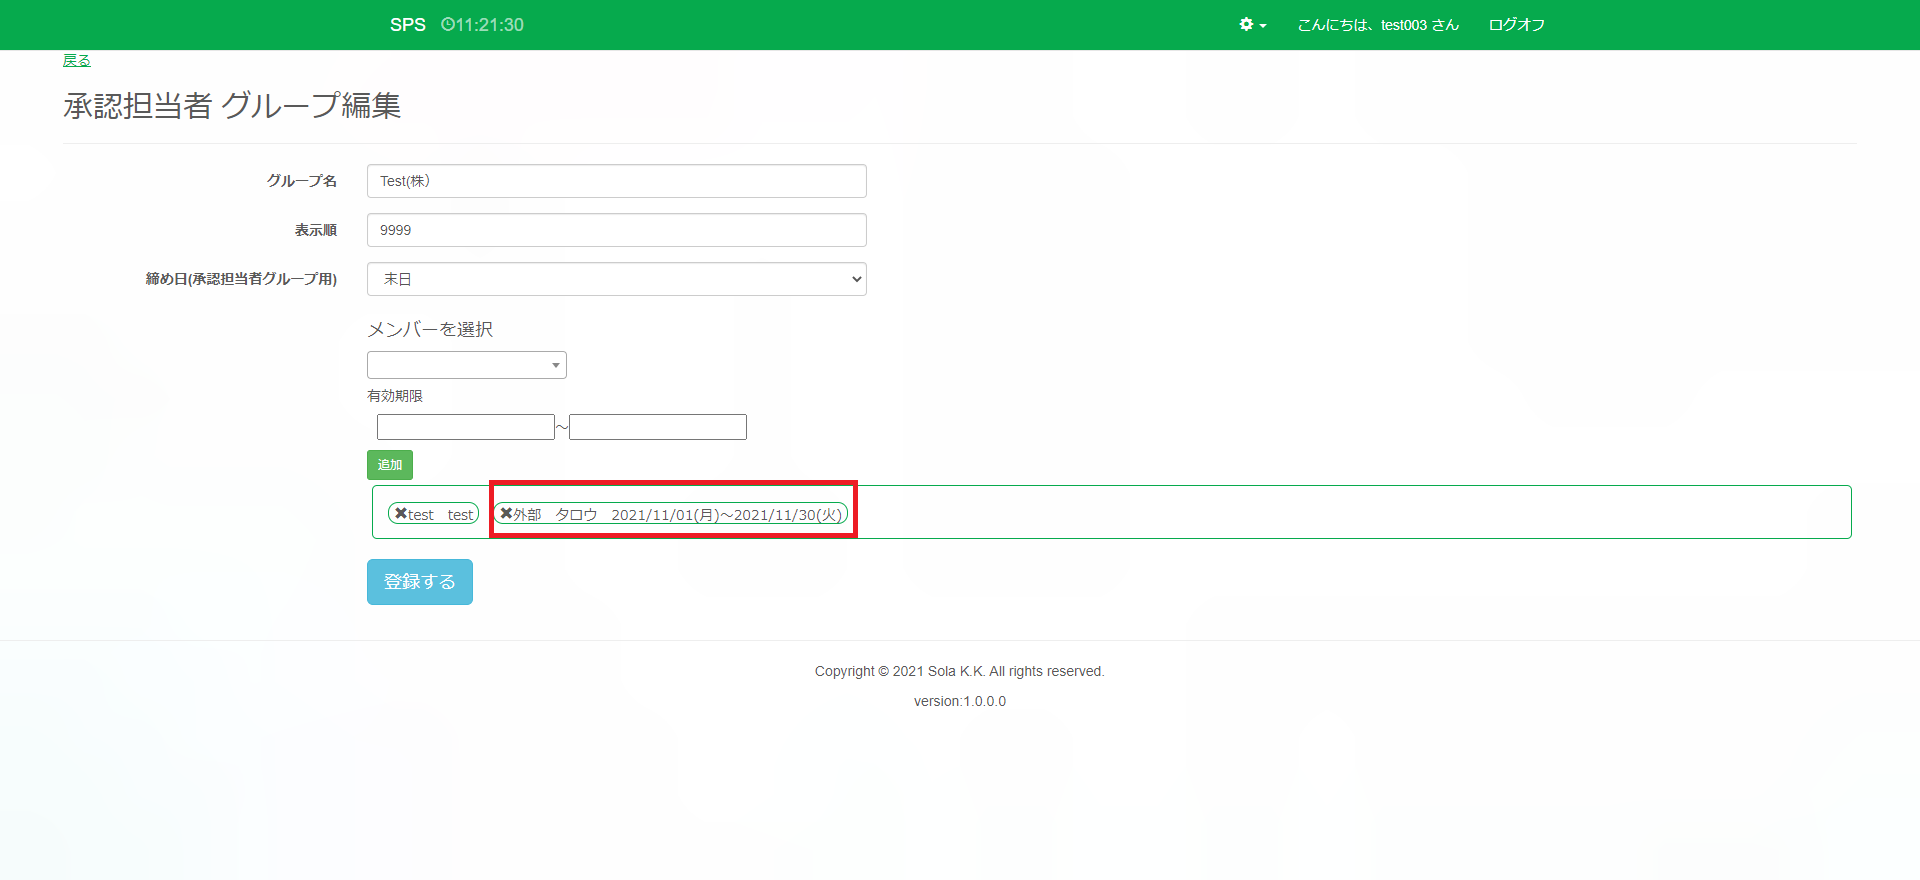Screen dimensions: 1920x880
Task: Click the SPS brand logo
Action: click(x=407, y=25)
